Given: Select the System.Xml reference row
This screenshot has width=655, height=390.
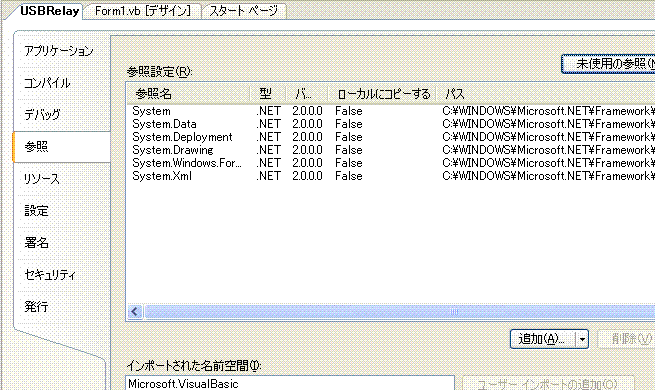Looking at the screenshot, I should point(391,176).
